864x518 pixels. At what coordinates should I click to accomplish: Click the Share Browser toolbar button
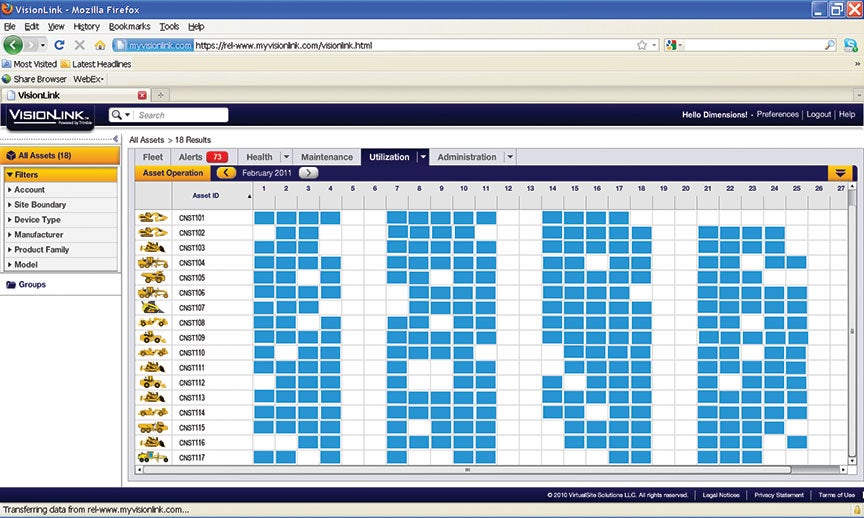pos(34,79)
